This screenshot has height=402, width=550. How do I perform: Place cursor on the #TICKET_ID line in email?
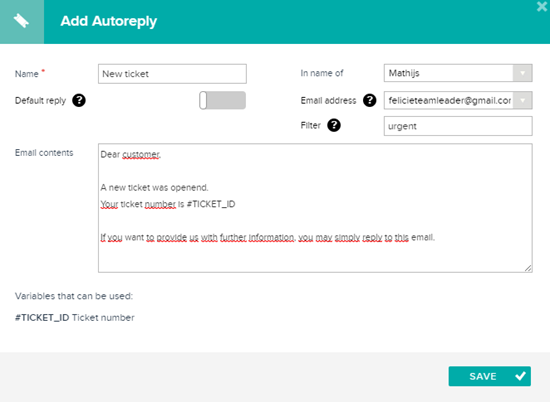coord(168,204)
